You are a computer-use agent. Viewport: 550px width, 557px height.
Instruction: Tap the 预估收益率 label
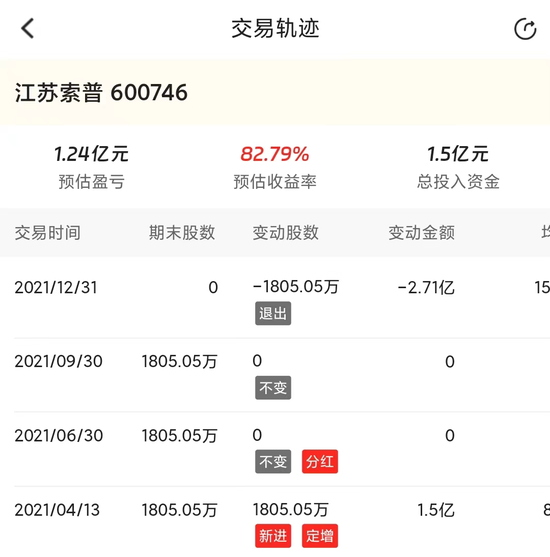pos(275,182)
